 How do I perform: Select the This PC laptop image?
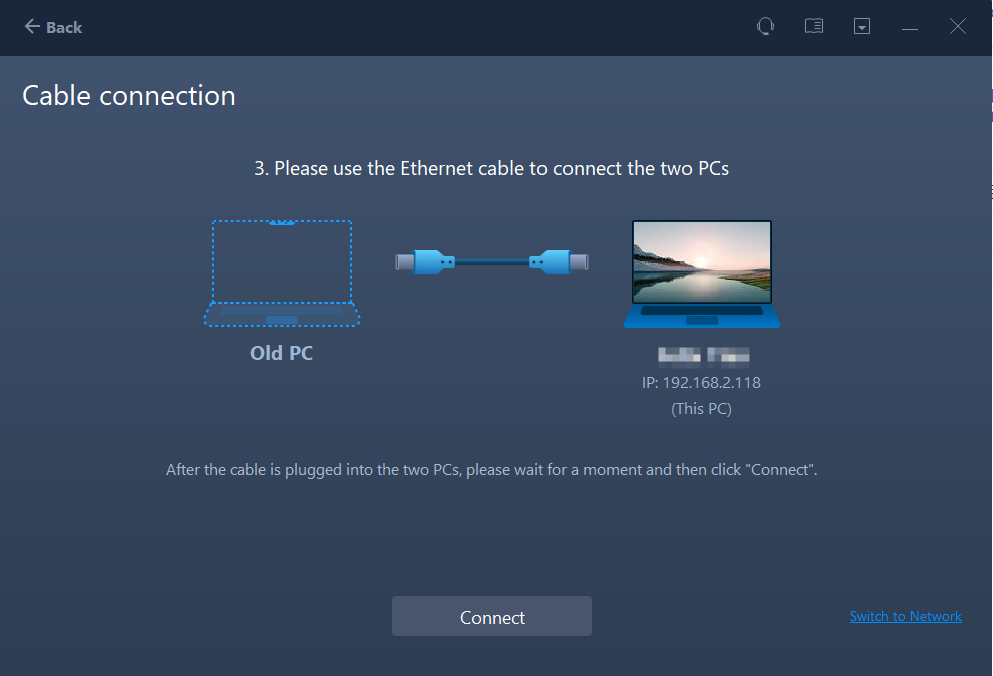701,273
